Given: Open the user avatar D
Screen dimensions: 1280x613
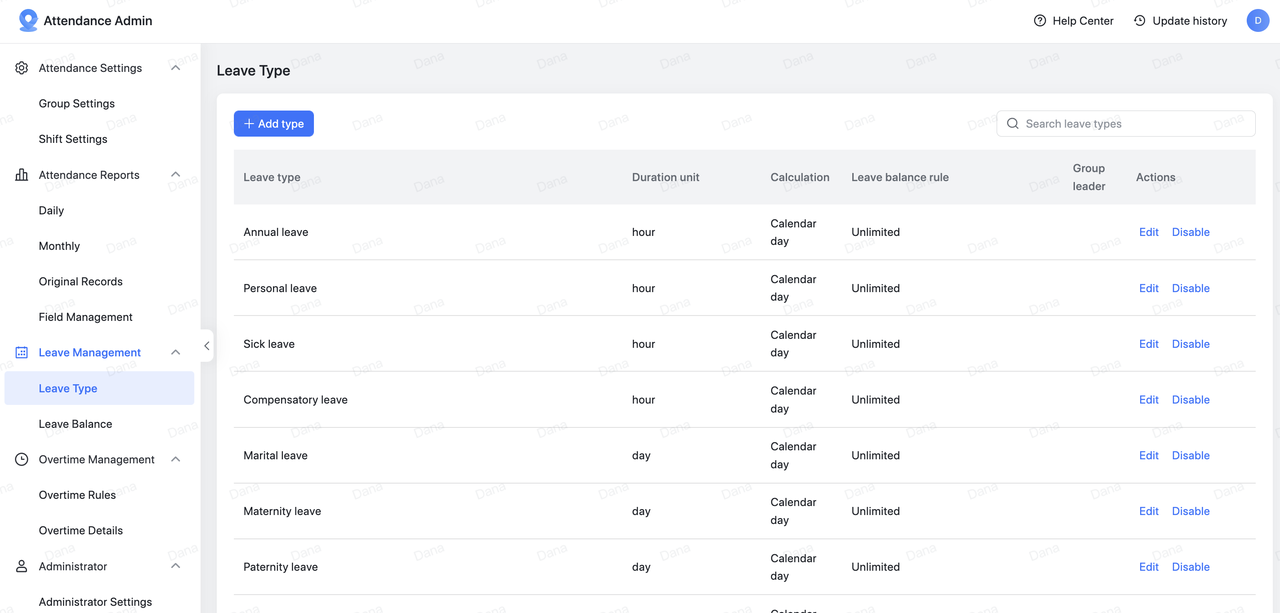Looking at the screenshot, I should (x=1257, y=21).
